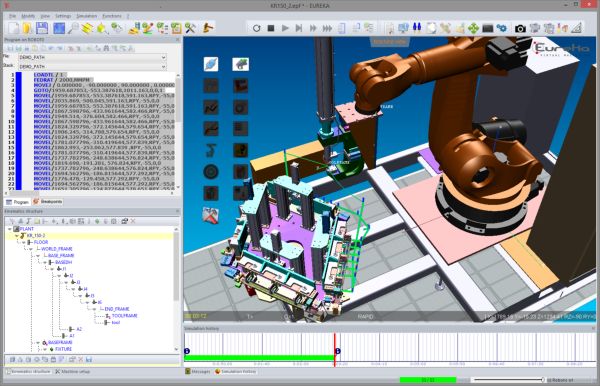This screenshot has width=600, height=386.
Task: Click the green four-arrow move icon
Action: point(473,28)
